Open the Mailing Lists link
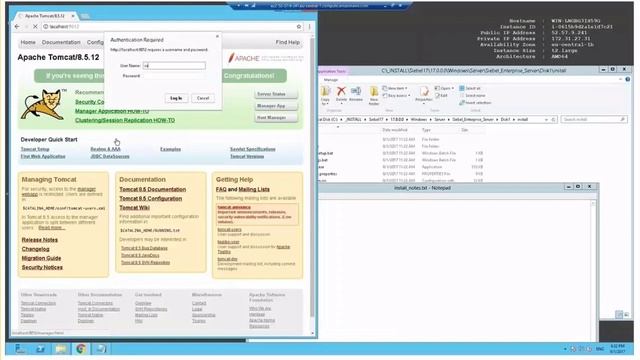Image resolution: width=640 pixels, height=360 pixels. coord(254,189)
